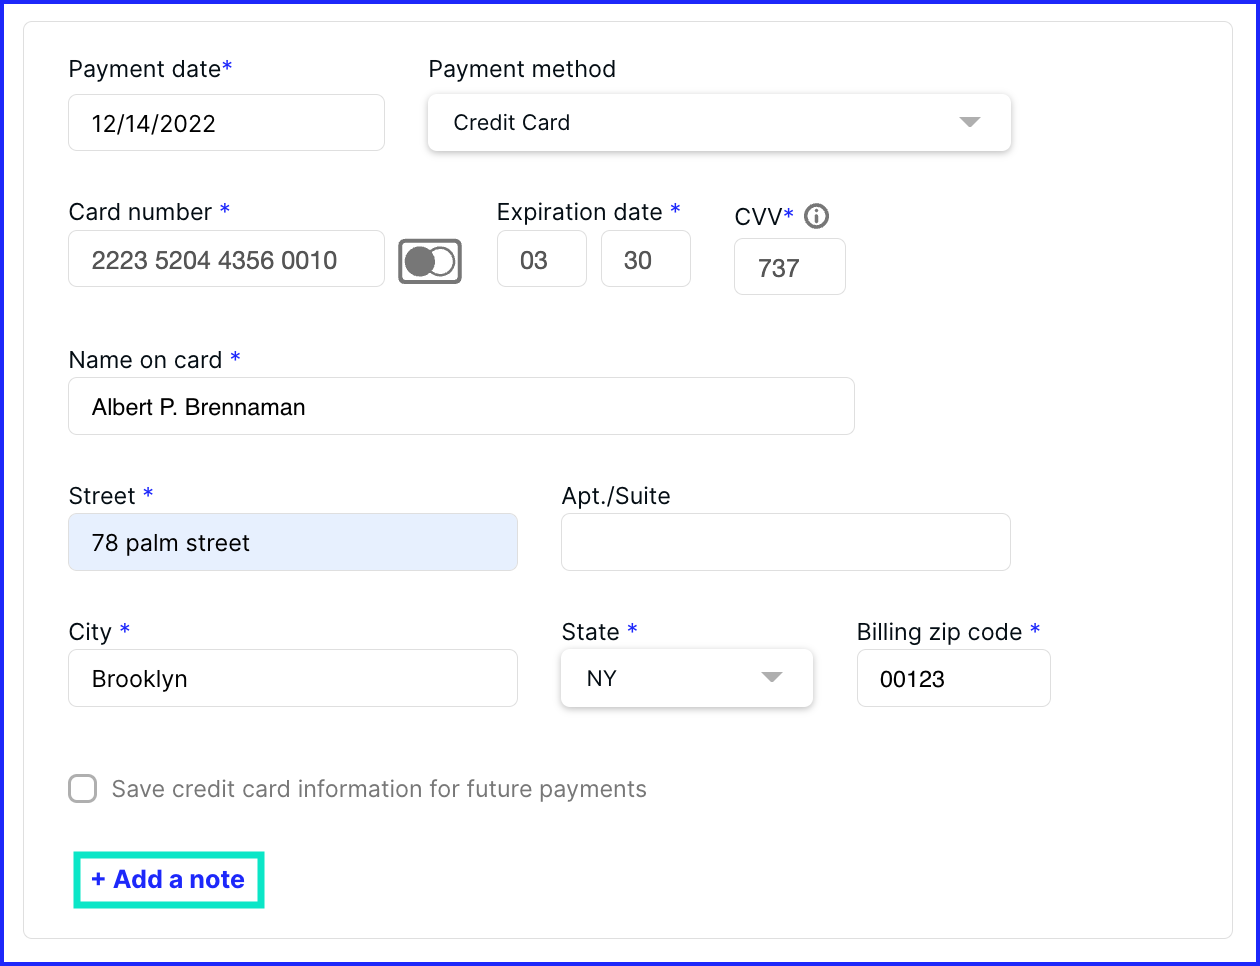Image resolution: width=1260 pixels, height=966 pixels.
Task: Click the Payment method label text
Action: (x=522, y=69)
